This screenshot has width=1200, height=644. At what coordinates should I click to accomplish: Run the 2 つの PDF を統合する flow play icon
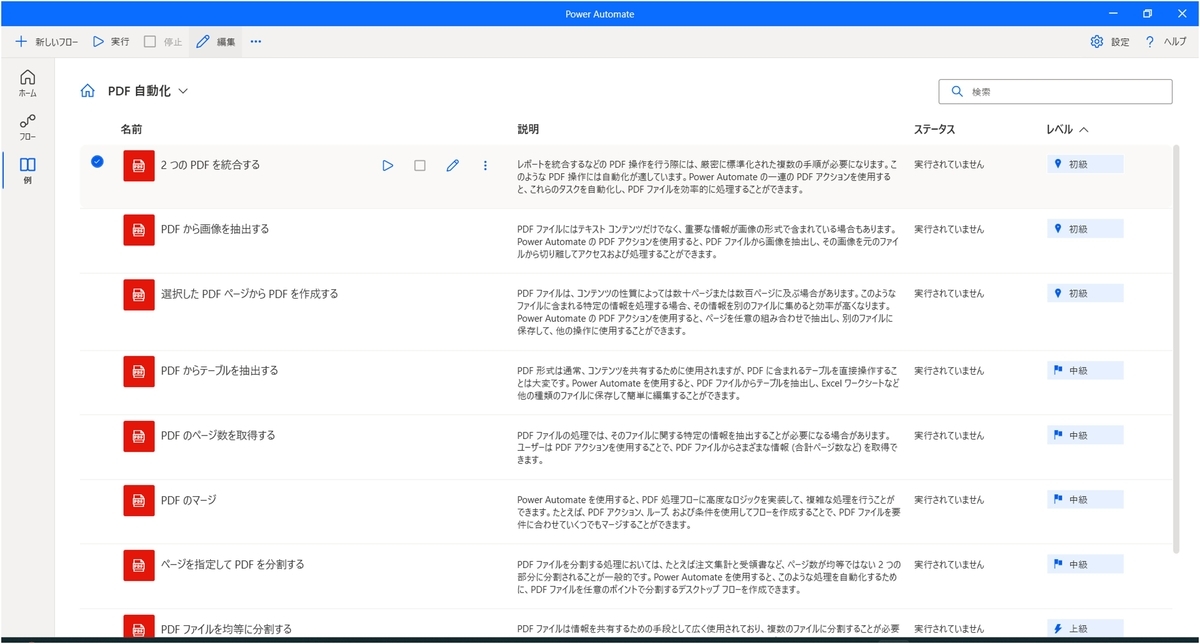[388, 165]
